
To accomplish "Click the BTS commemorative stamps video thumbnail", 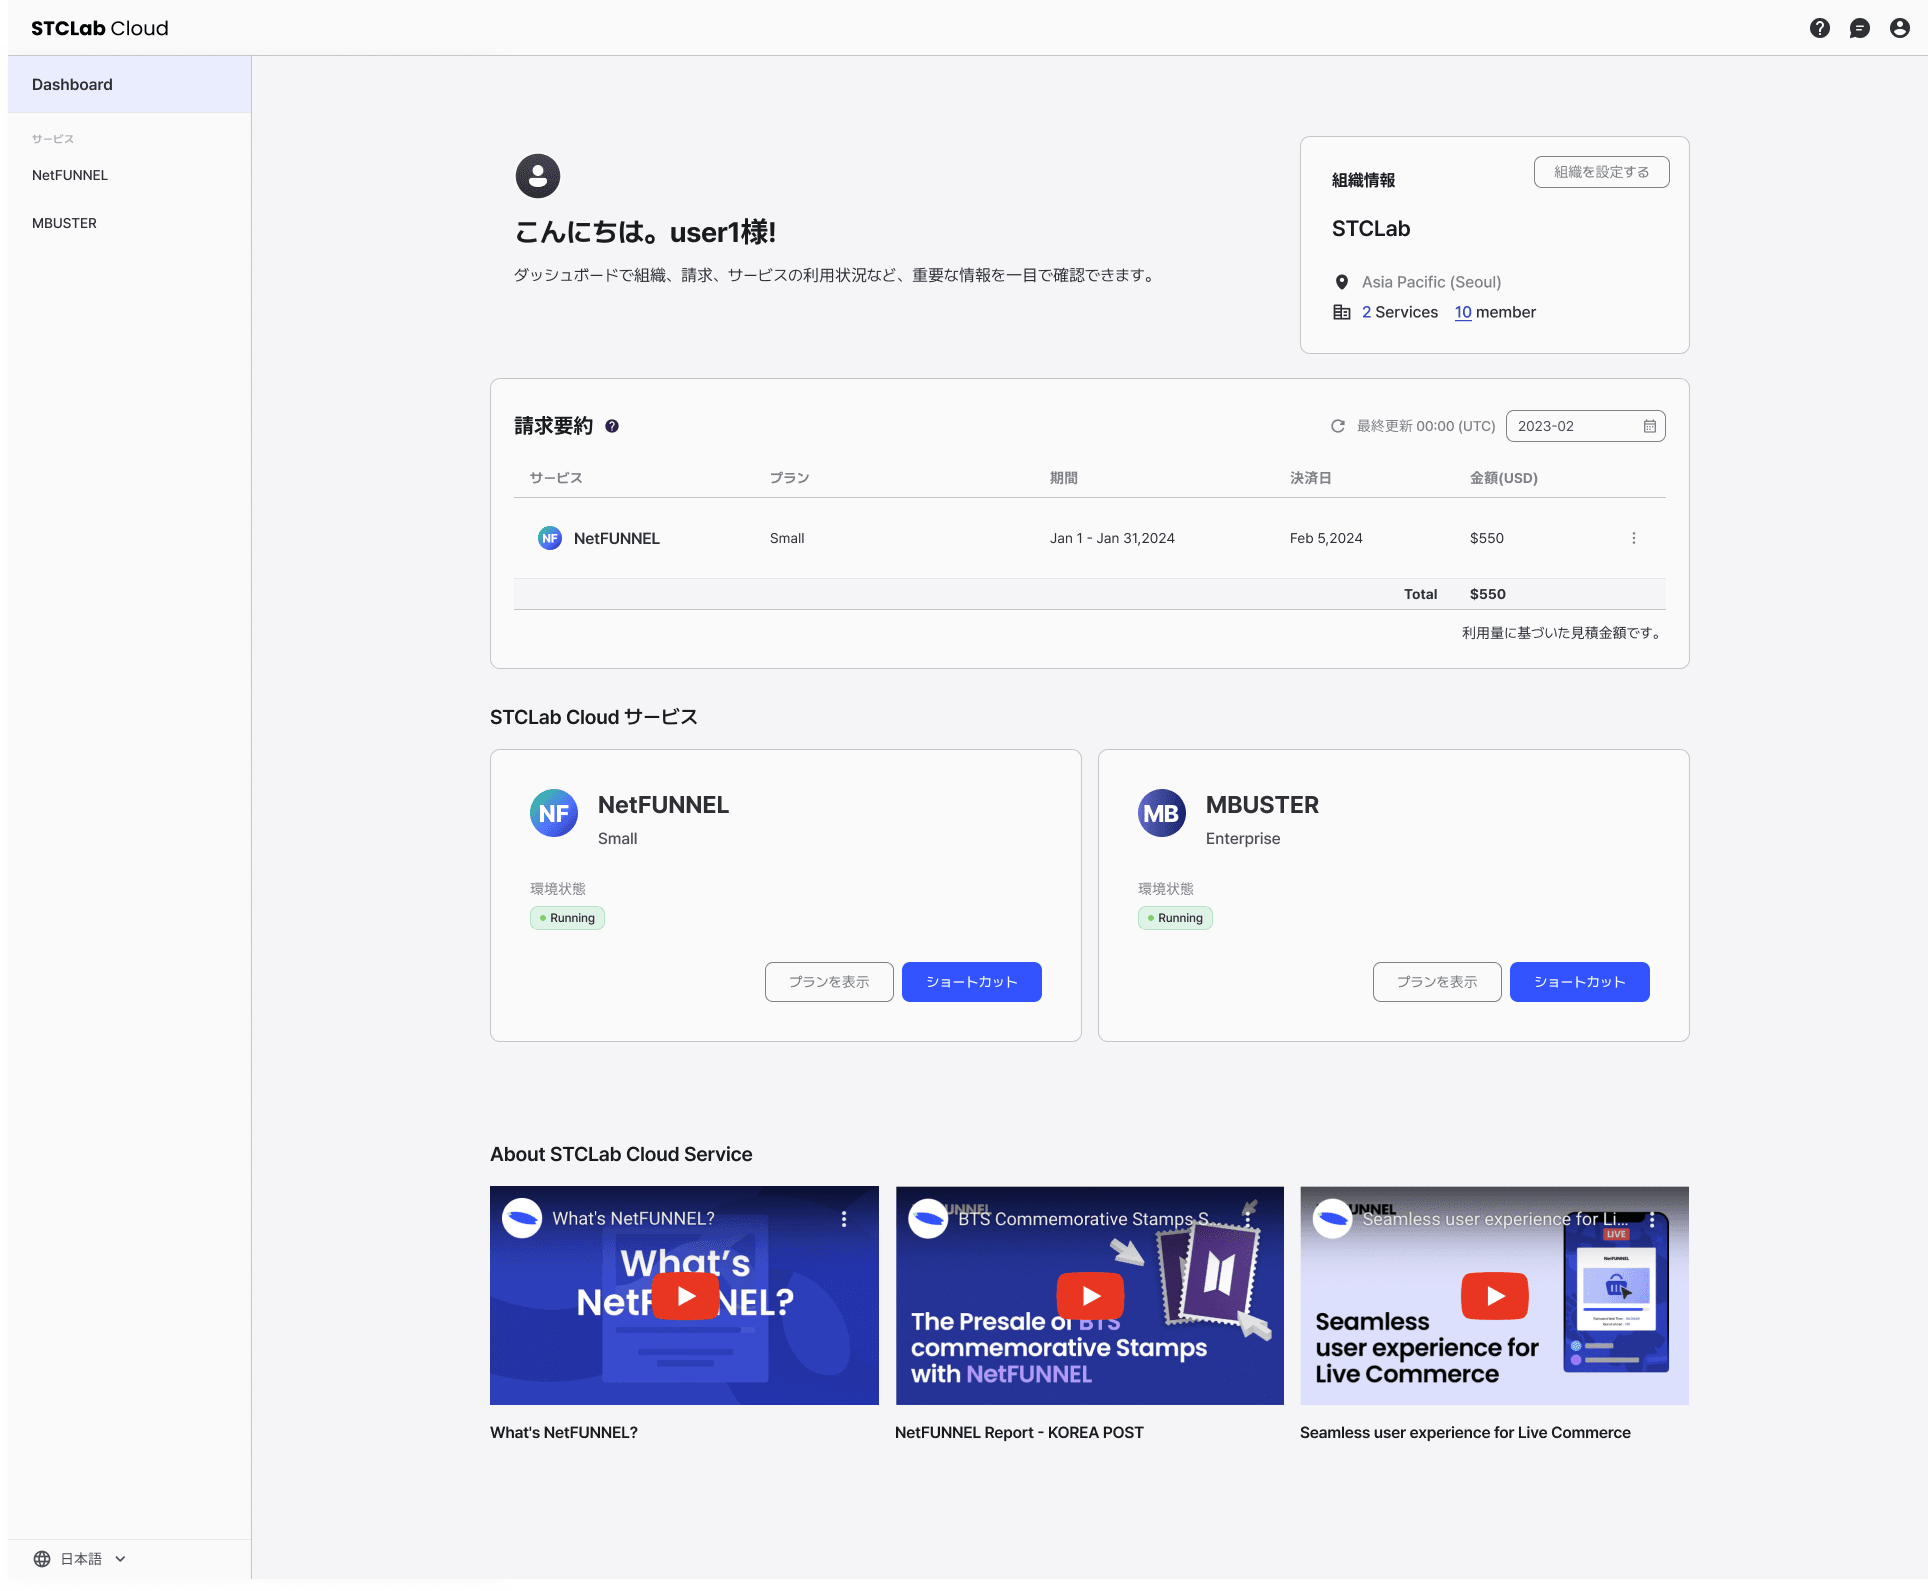I will tap(1087, 1293).
